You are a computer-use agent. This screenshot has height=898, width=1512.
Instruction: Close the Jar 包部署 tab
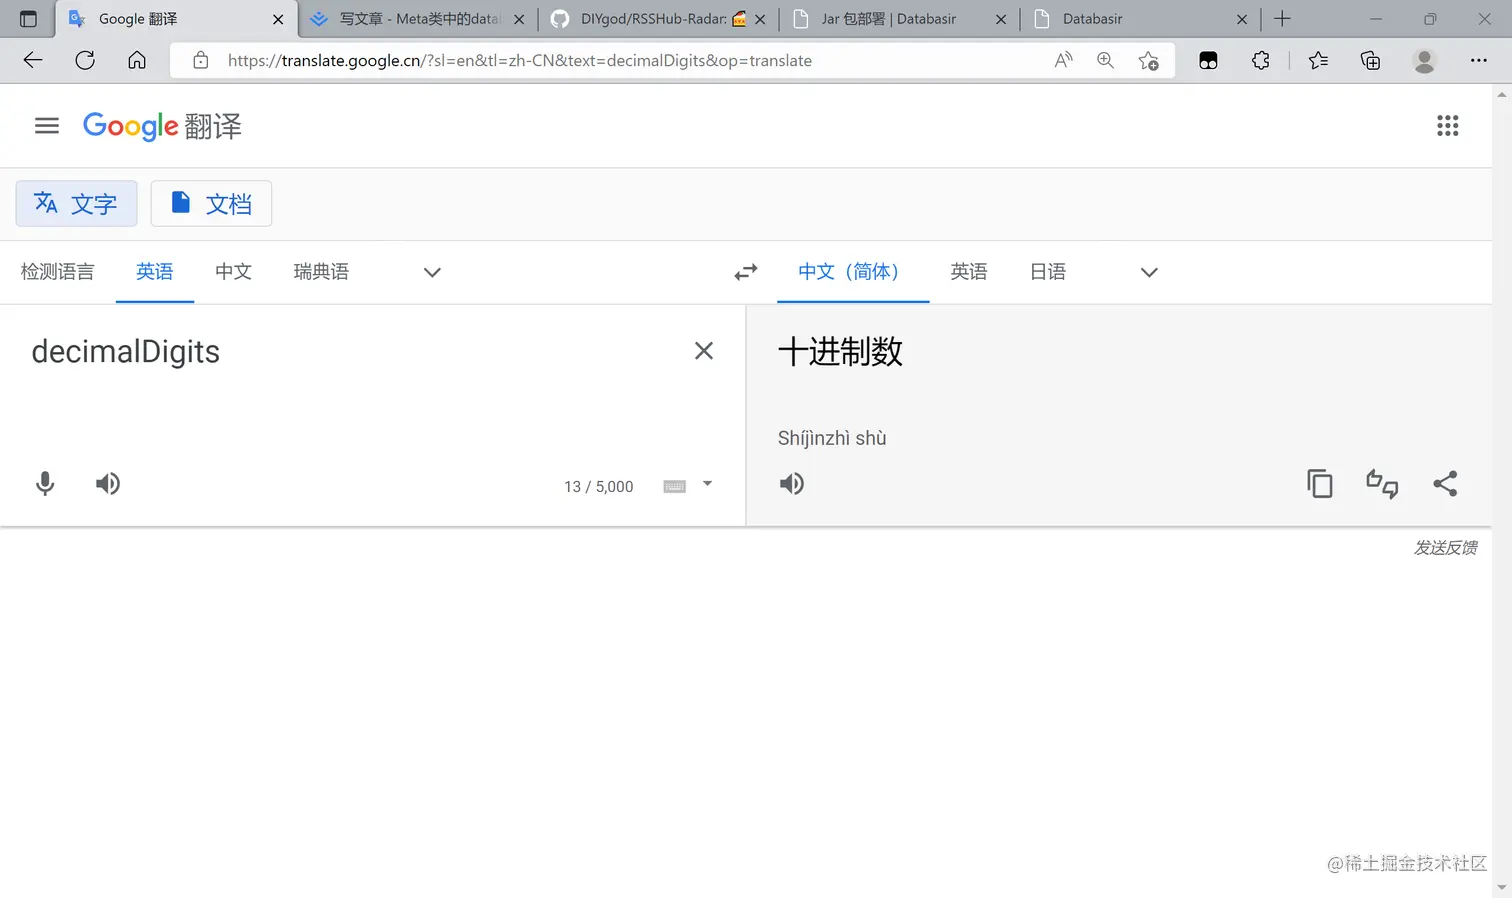click(1001, 19)
